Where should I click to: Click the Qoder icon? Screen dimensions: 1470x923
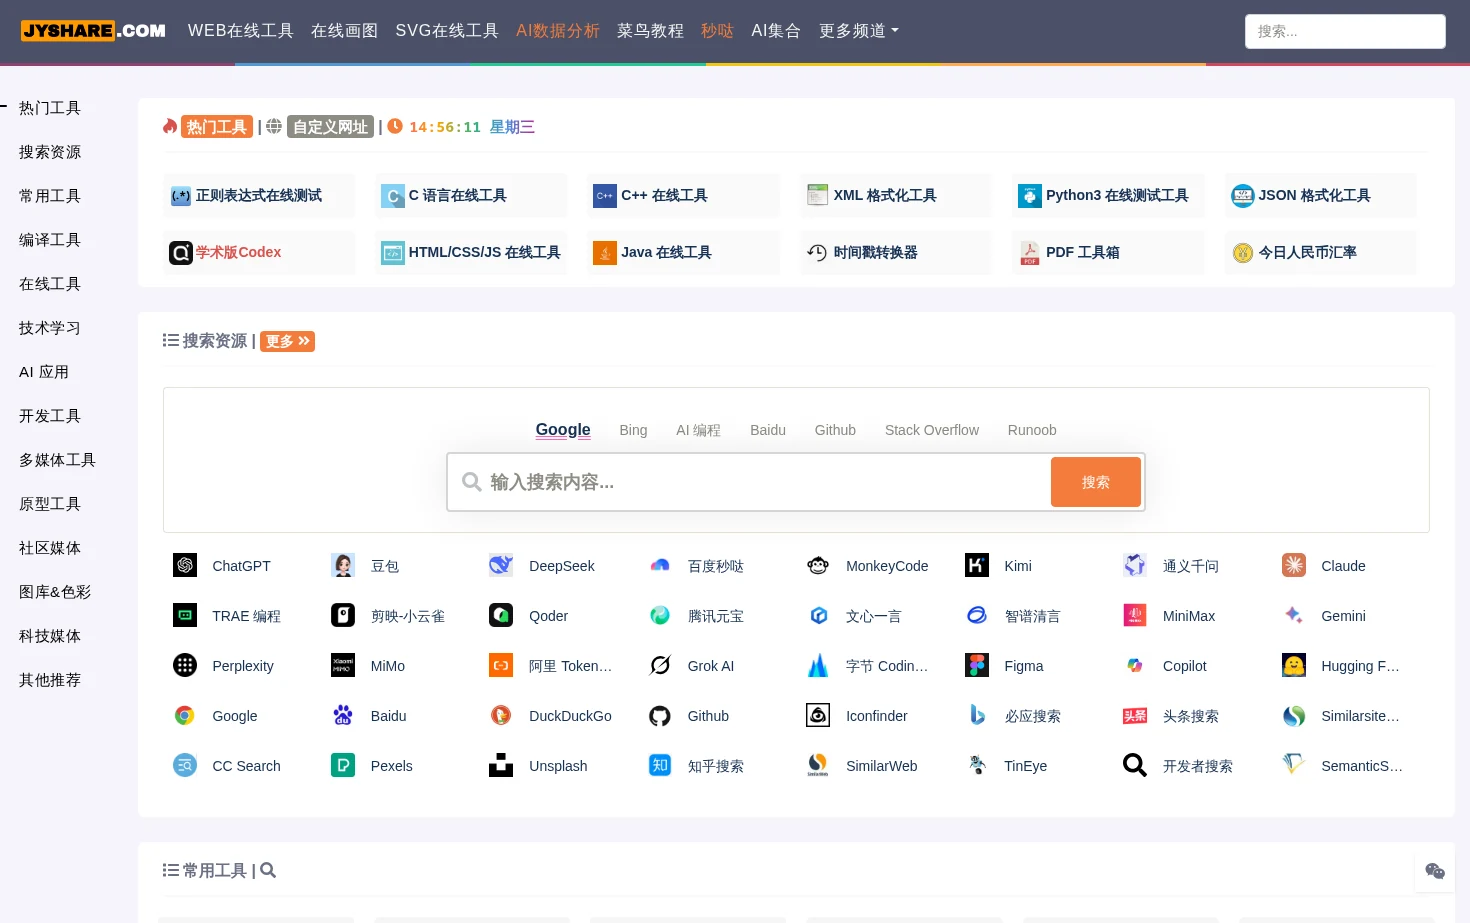pos(501,616)
